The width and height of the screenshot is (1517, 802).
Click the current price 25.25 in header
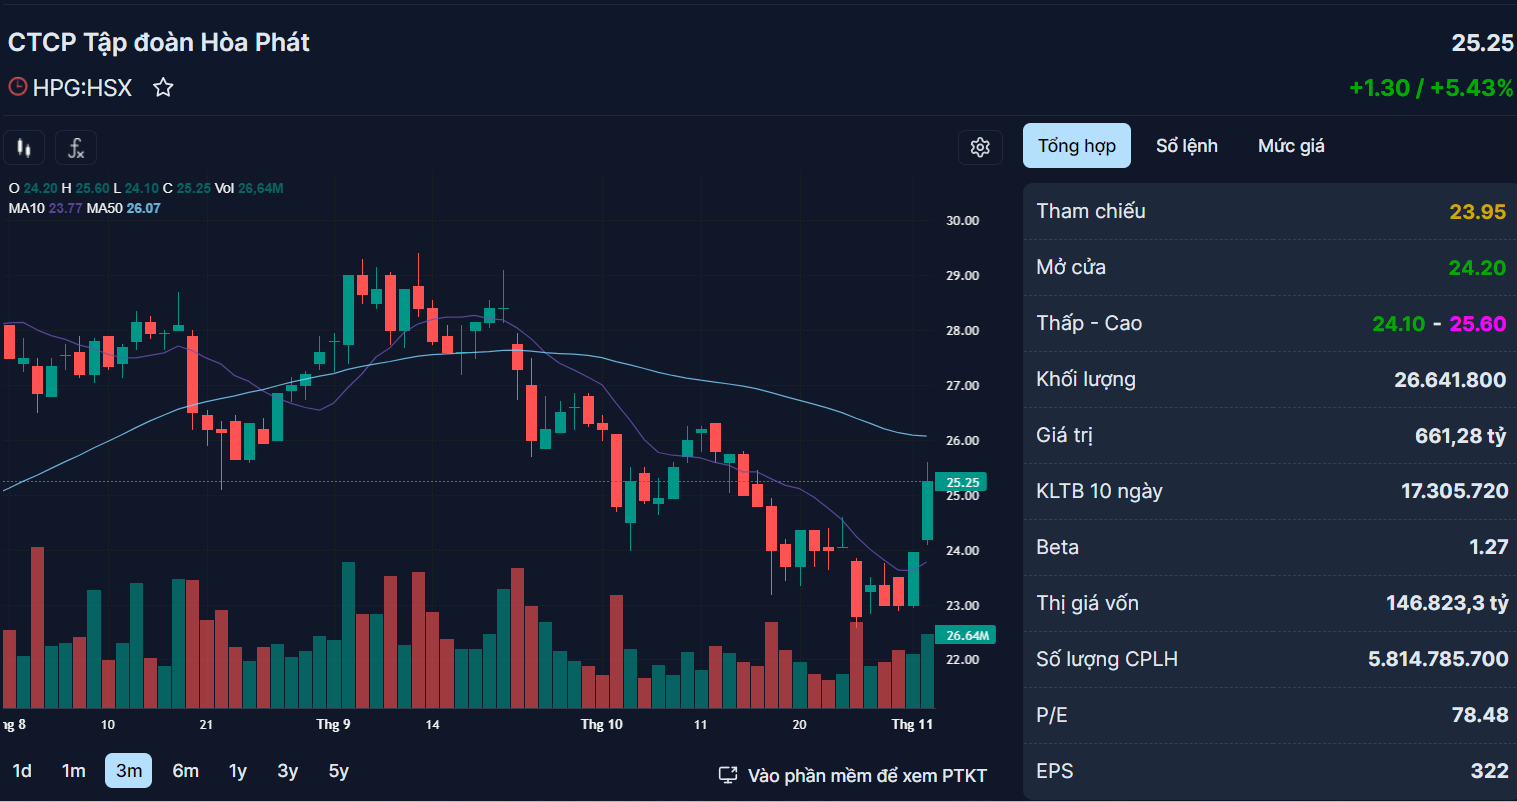tap(1482, 43)
